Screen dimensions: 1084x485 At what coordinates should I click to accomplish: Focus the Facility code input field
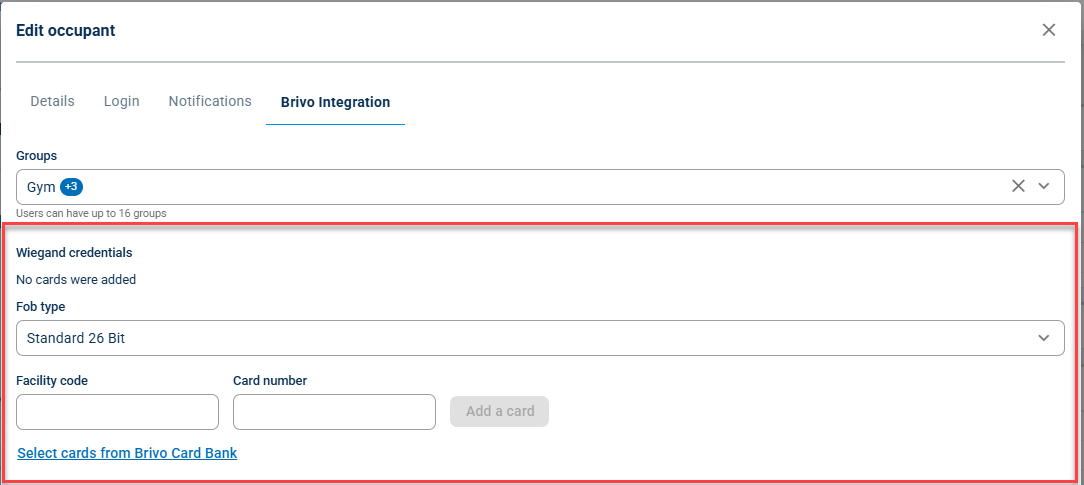pyautogui.click(x=118, y=412)
